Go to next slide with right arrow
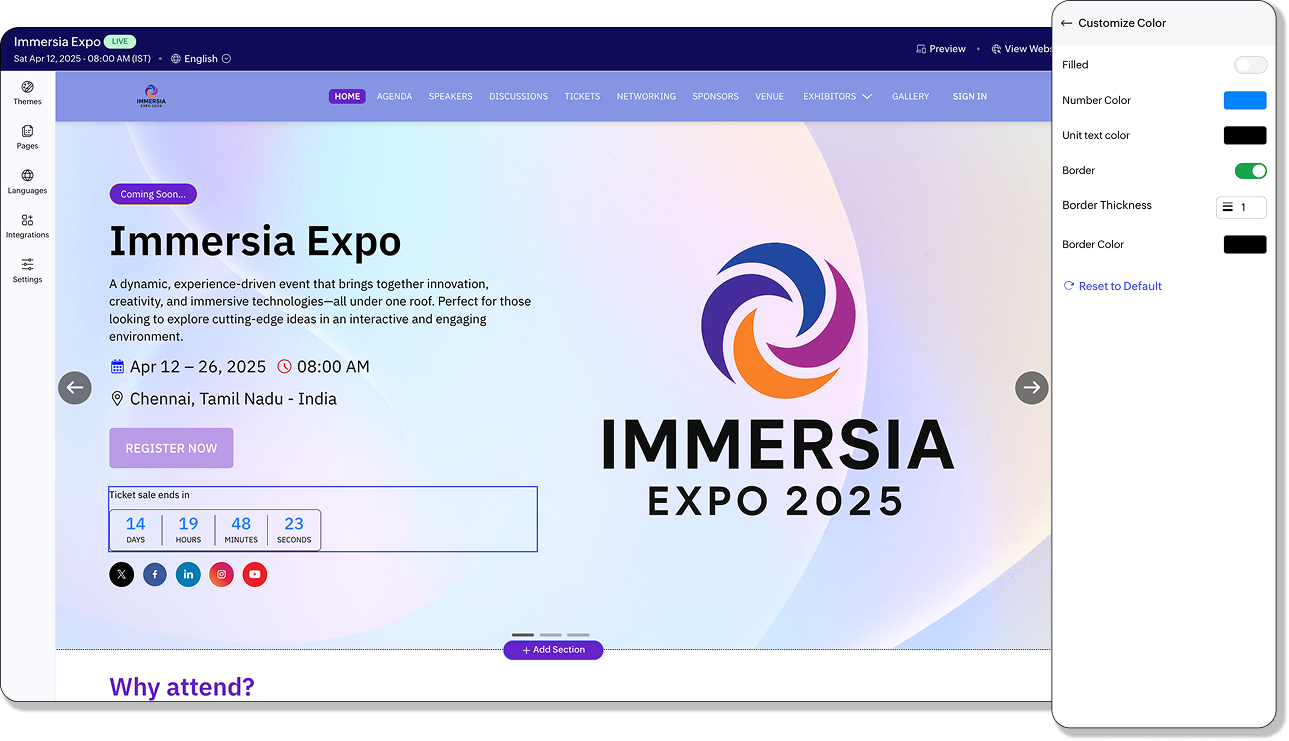The width and height of the screenshot is (1289, 741). pos(1032,388)
